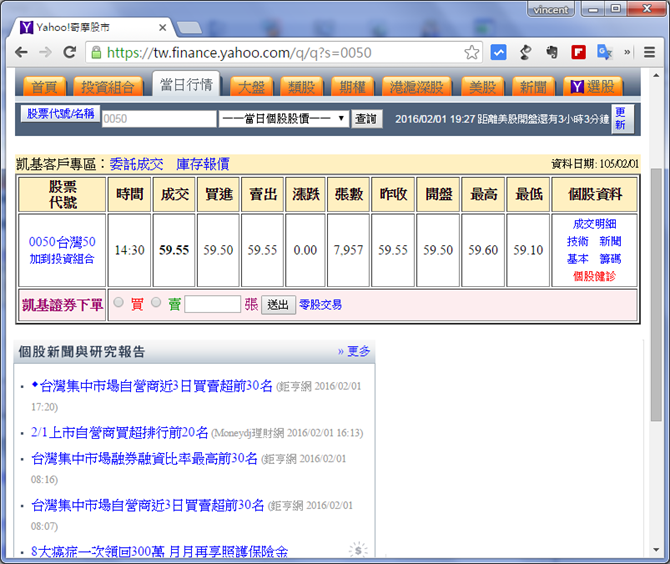Viewport: 670px width, 564px height.
Task: Show hidden extensions via the chevron
Action: pos(627,52)
